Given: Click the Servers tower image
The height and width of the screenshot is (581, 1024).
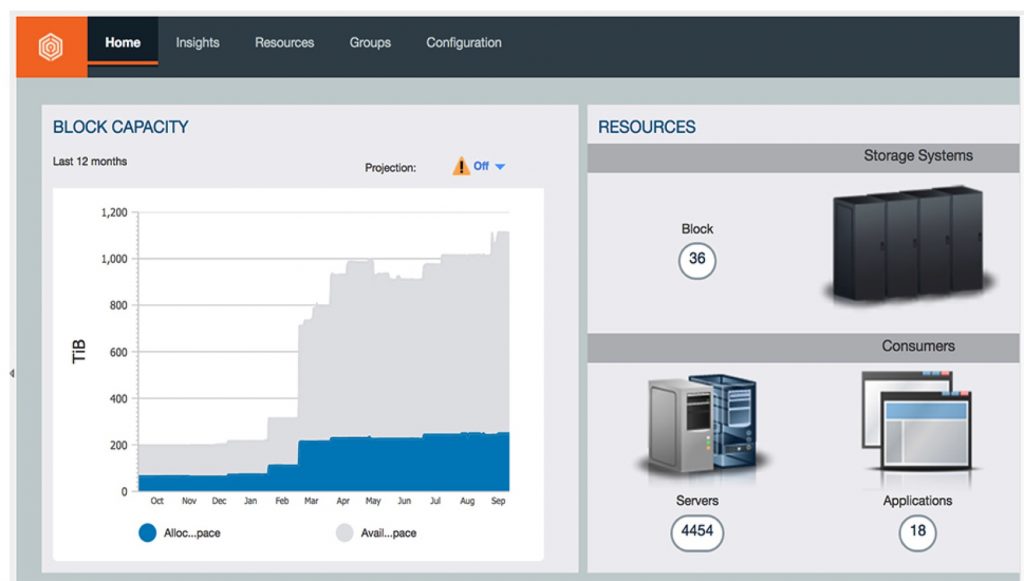Looking at the screenshot, I should point(703,423).
